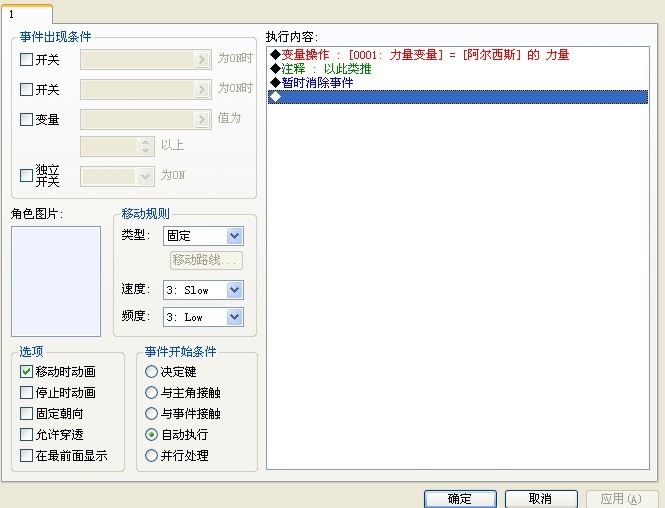Enable the second 开关 condition checkbox
Screen dimensions: 665x508
pyautogui.click(x=26, y=89)
